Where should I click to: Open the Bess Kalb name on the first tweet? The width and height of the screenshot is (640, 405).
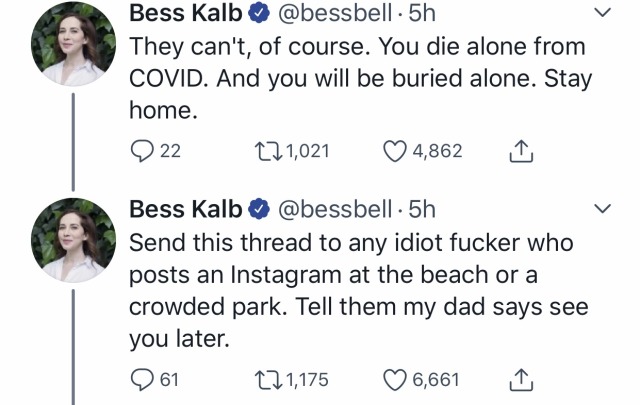coord(186,13)
